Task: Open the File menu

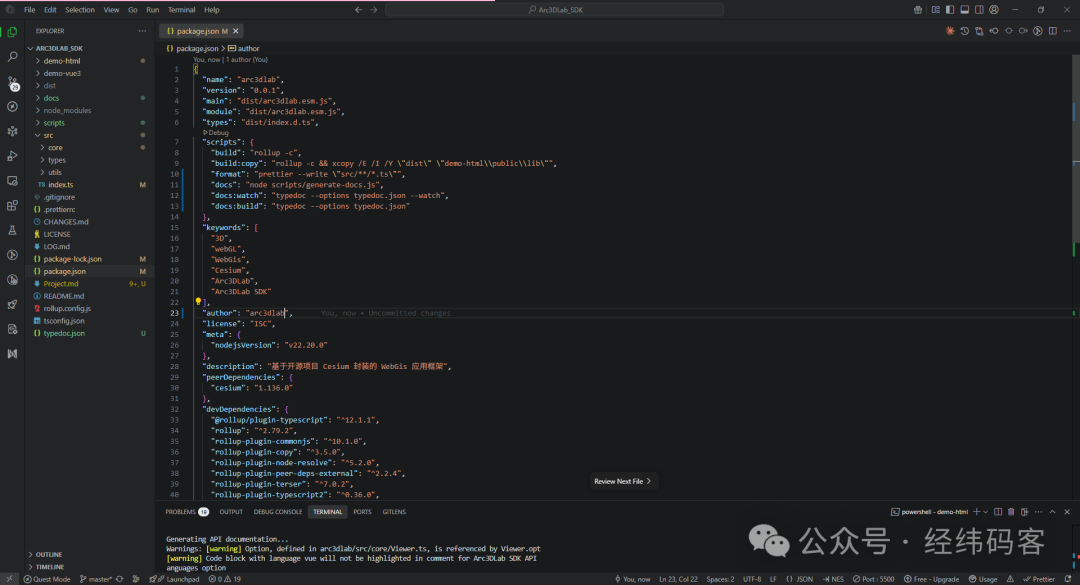Action: pos(30,10)
